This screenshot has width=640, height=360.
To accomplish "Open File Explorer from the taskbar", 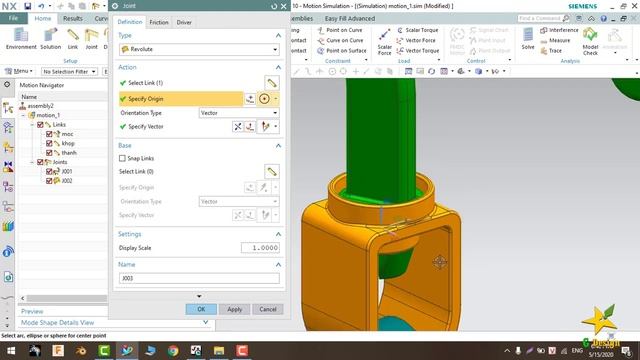I will pyautogui.click(x=219, y=351).
